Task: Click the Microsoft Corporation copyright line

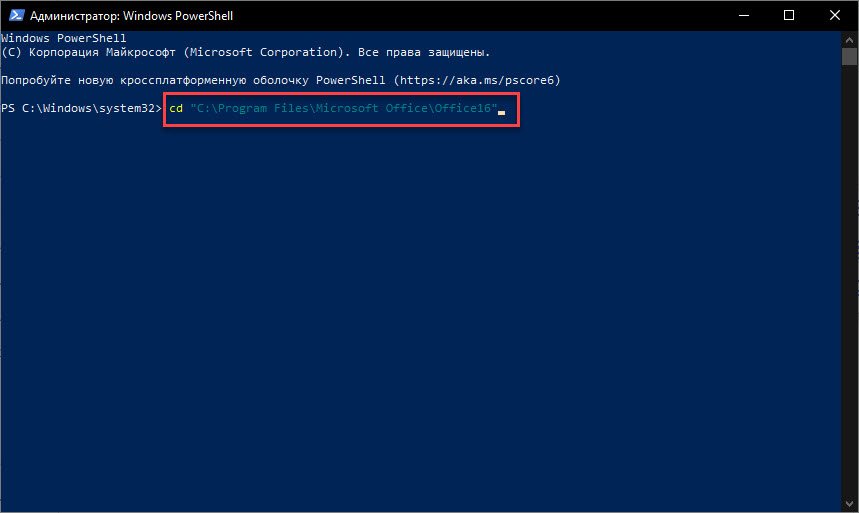Action: 245,52
